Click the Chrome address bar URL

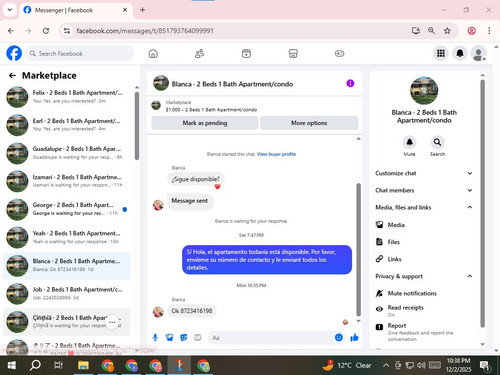coord(145,31)
